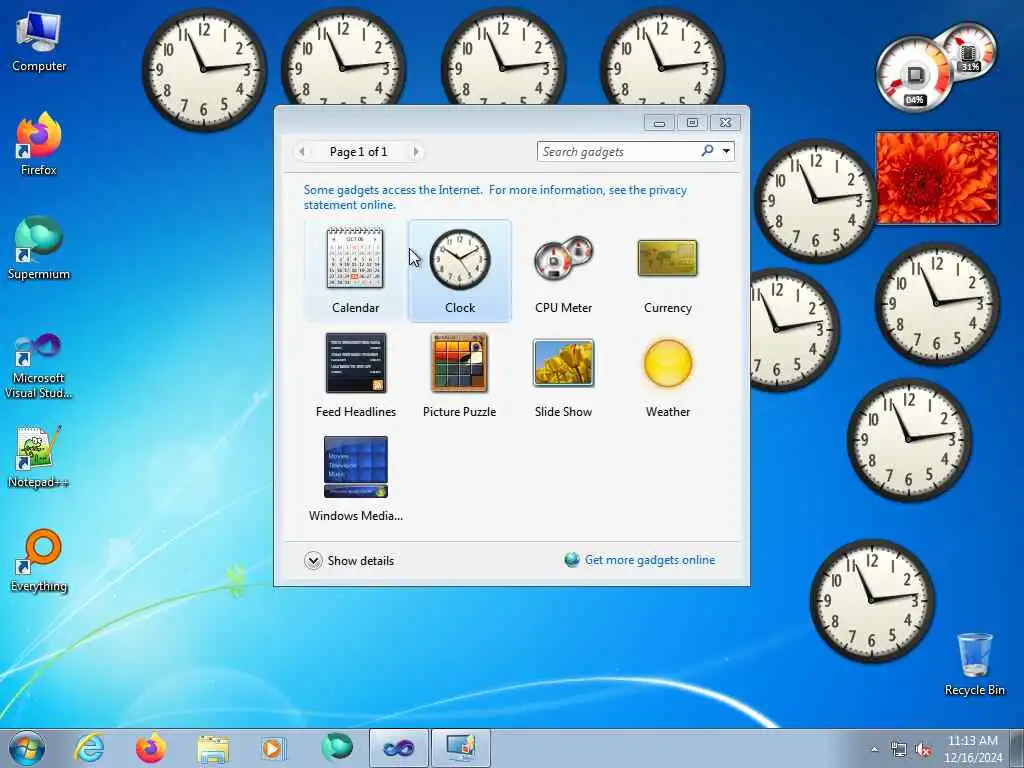
Task: Open Windows Media Player from the taskbar
Action: click(272, 748)
